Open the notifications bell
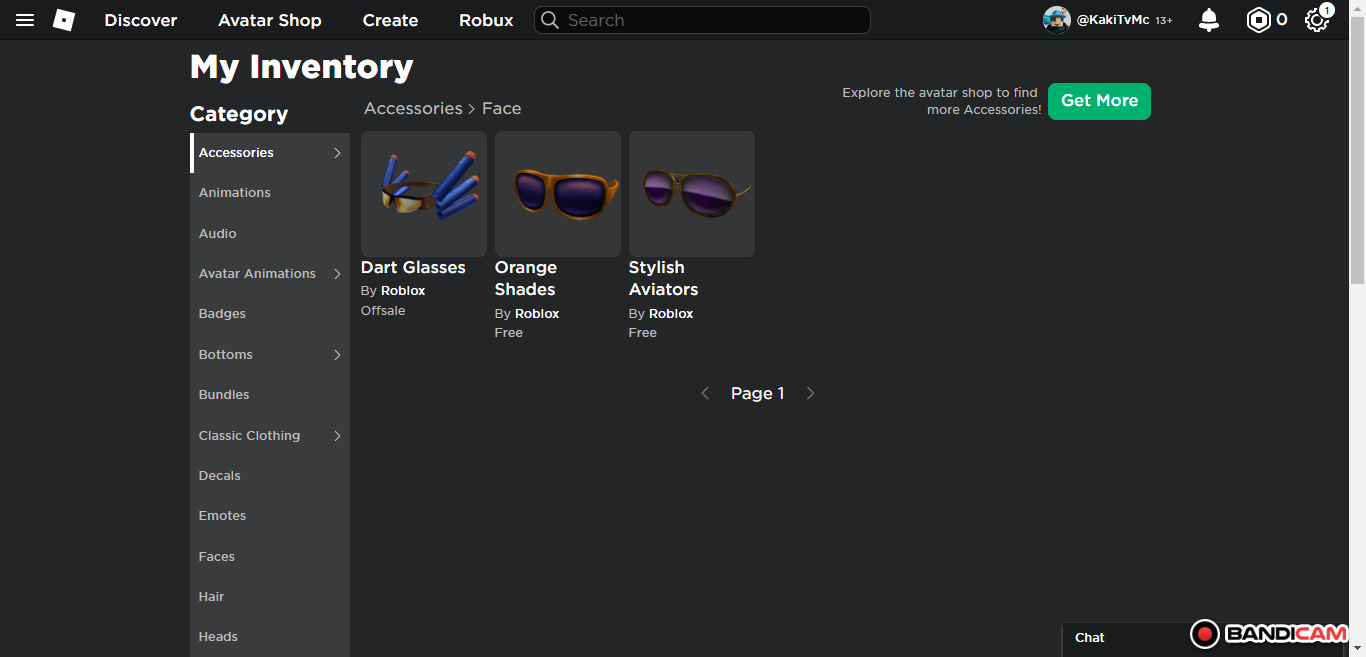 tap(1209, 20)
